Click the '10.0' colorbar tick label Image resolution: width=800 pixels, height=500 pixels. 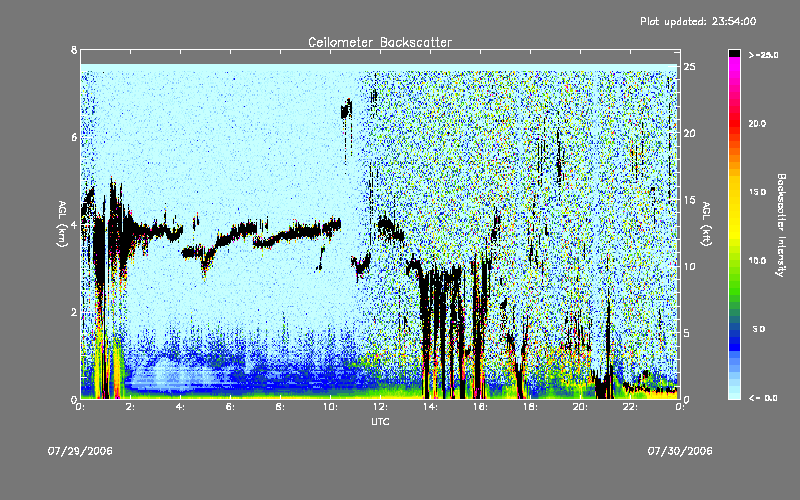(x=757, y=261)
